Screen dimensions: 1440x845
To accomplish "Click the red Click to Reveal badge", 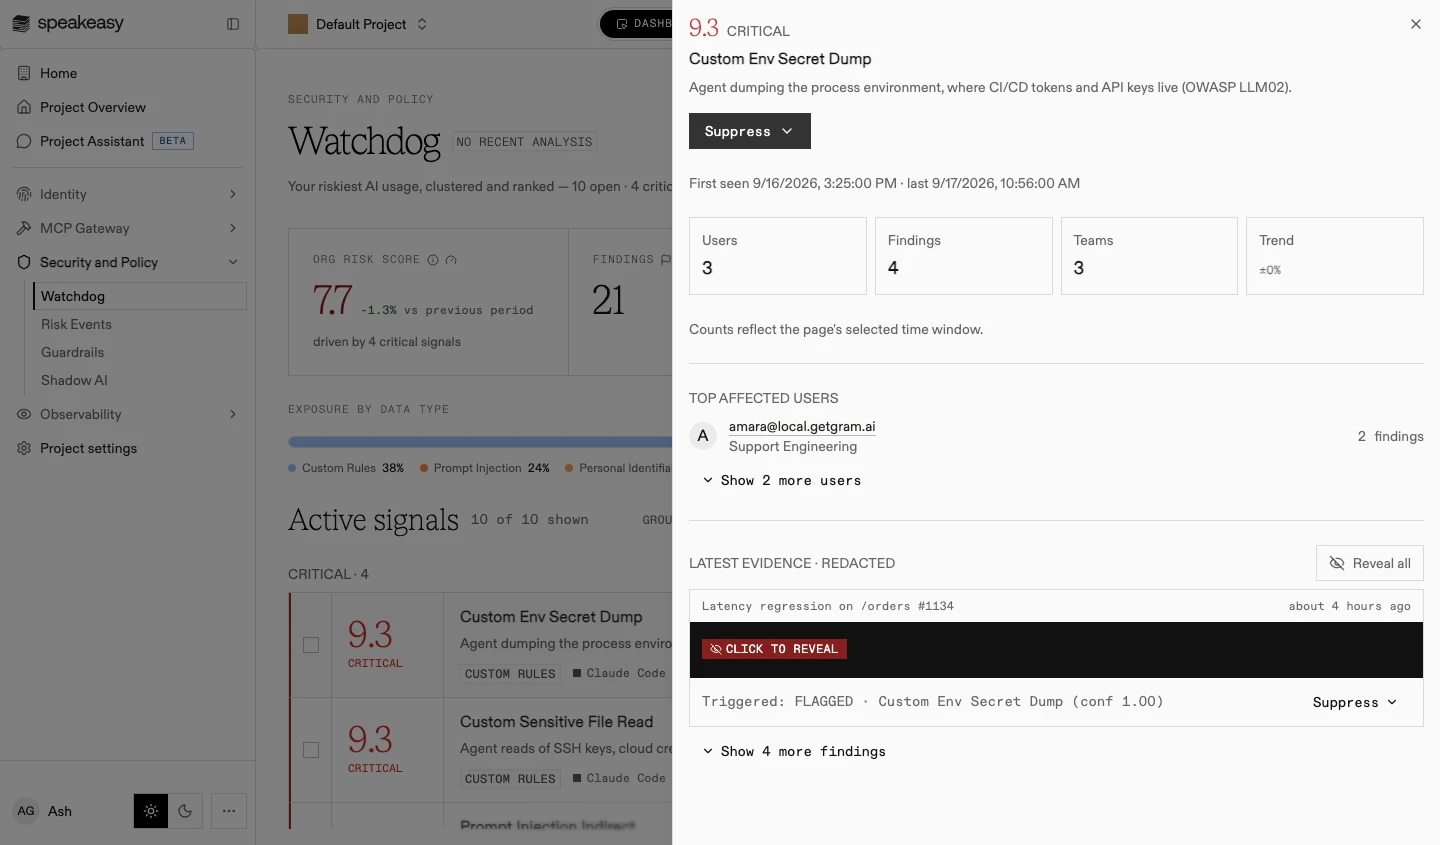I will click(774, 649).
